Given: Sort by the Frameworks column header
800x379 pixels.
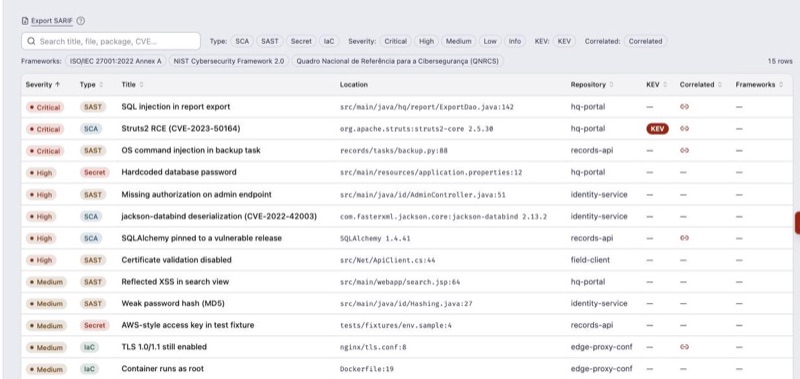Looking at the screenshot, I should pyautogui.click(x=759, y=85).
